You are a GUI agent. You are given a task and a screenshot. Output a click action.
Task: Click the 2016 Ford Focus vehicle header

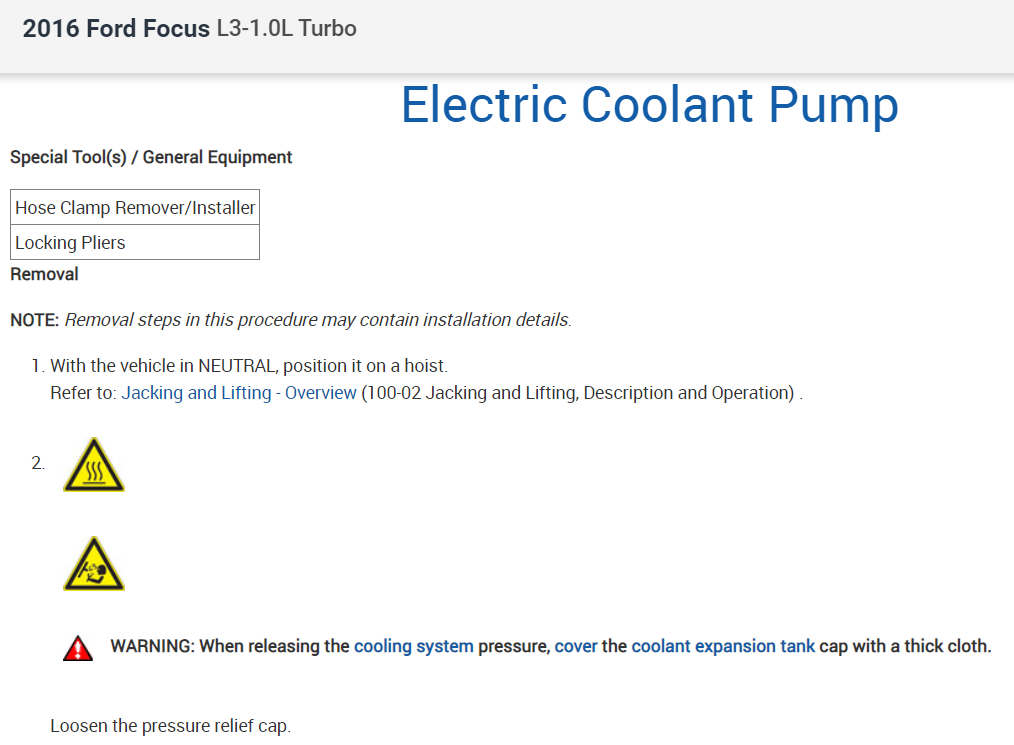tap(116, 29)
